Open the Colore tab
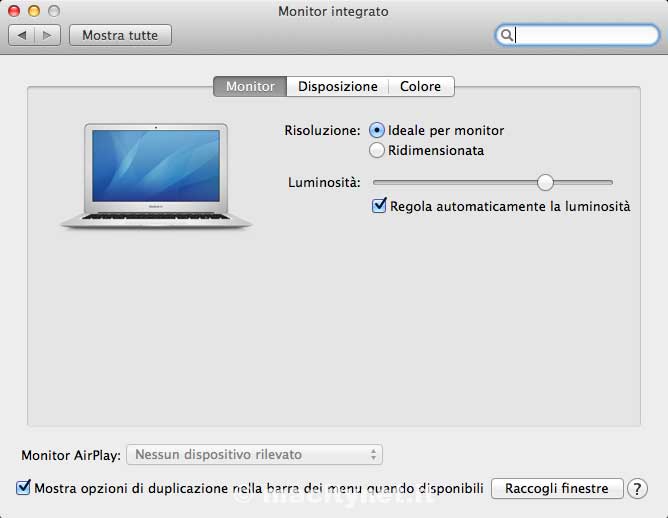The image size is (668, 518). tap(421, 86)
